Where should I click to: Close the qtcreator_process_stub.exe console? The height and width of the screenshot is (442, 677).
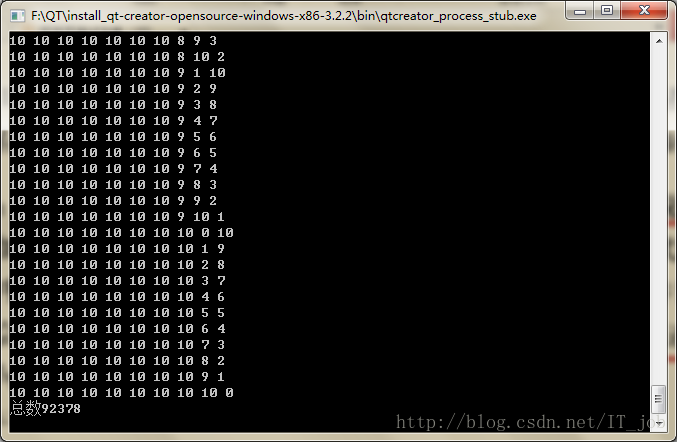tap(644, 11)
